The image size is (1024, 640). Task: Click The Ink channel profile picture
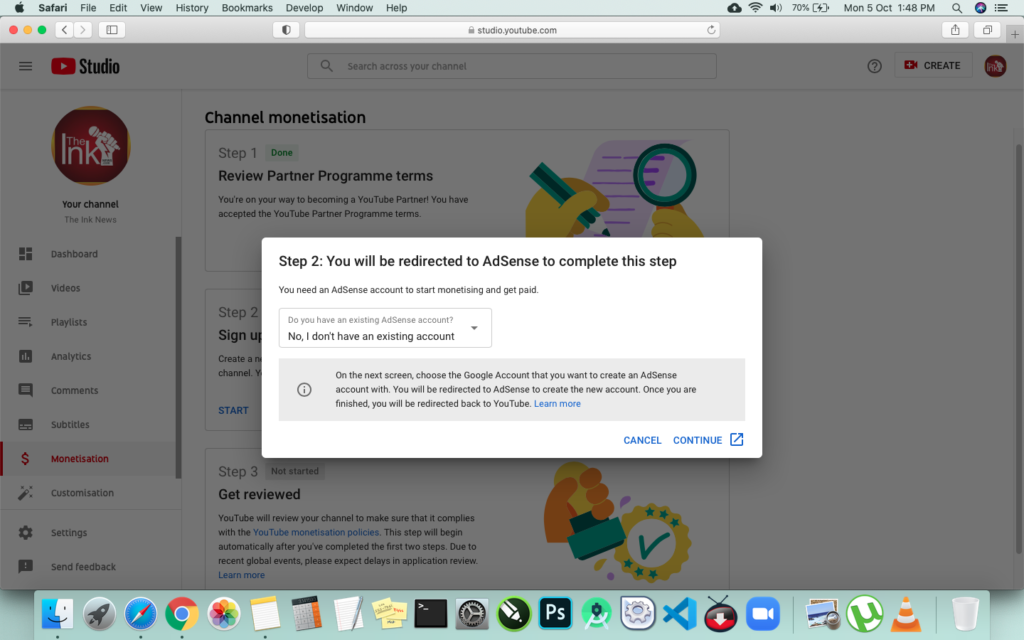91,146
